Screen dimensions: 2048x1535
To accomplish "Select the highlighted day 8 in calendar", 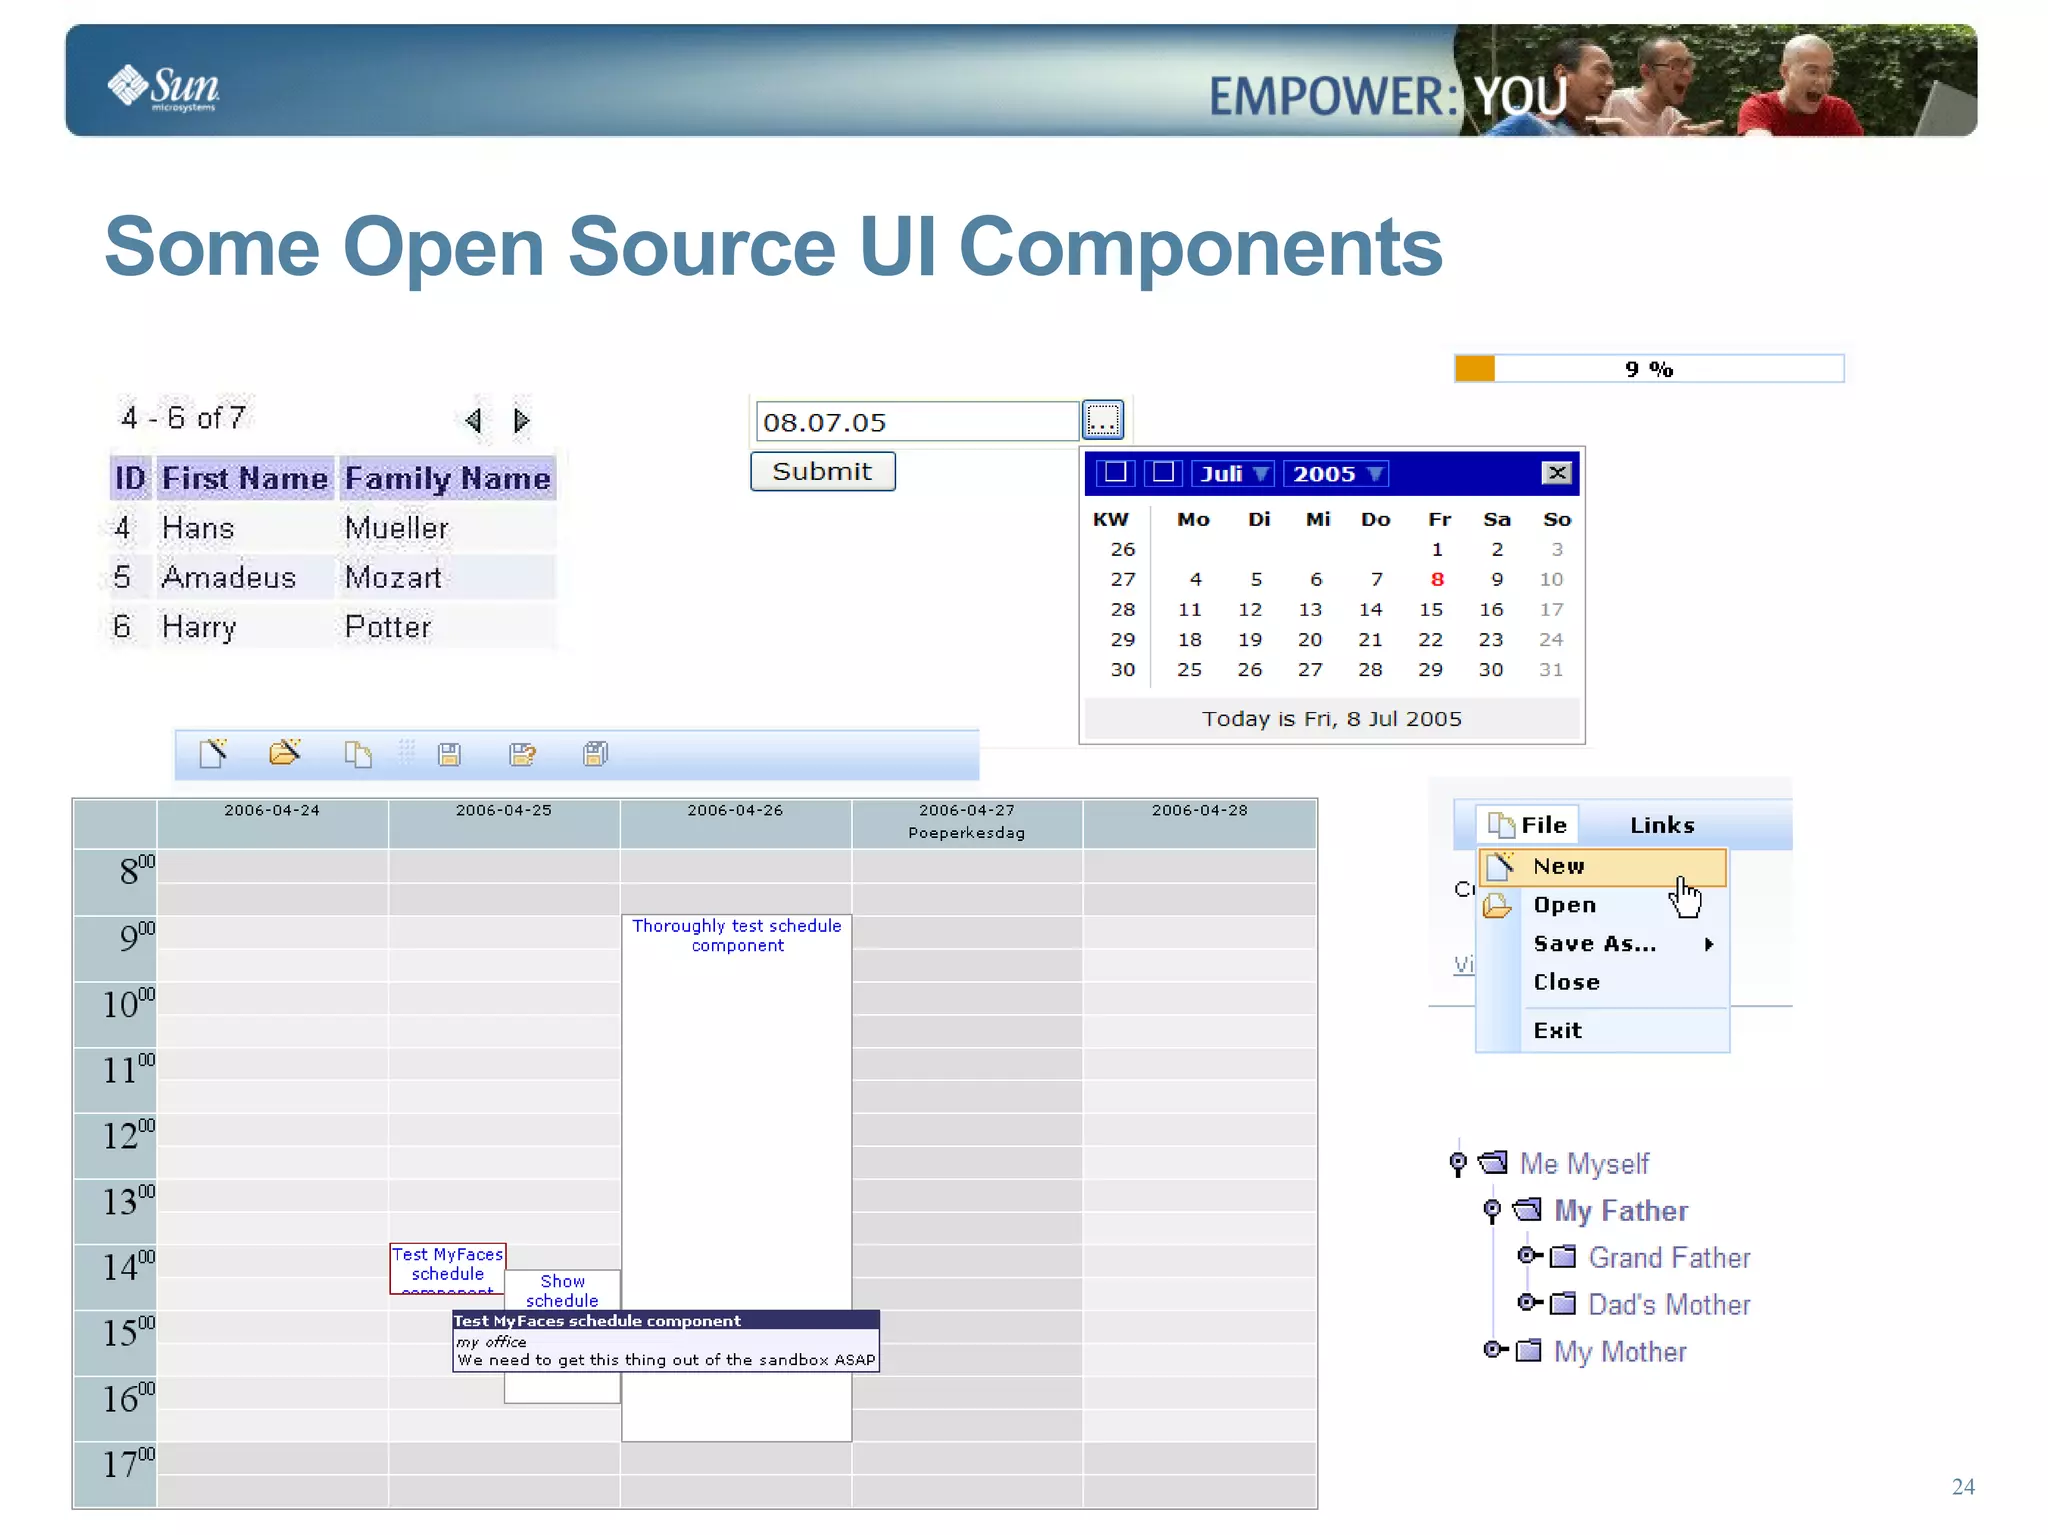I will coord(1437,579).
